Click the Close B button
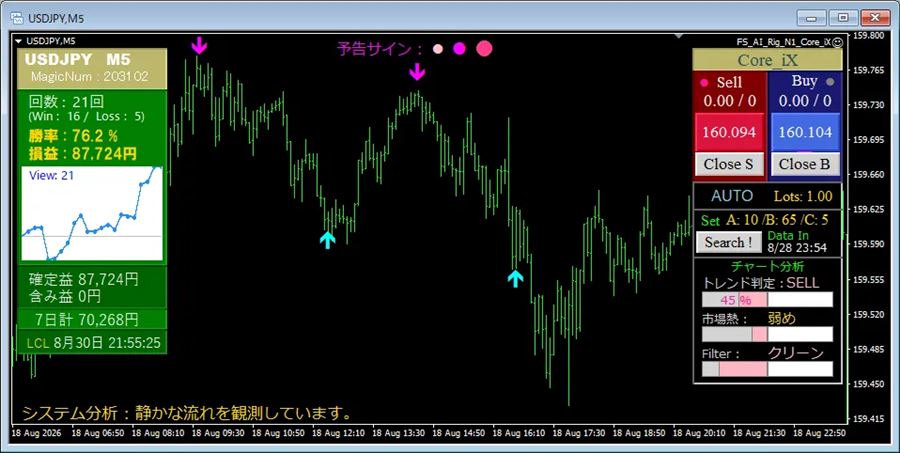 [805, 164]
